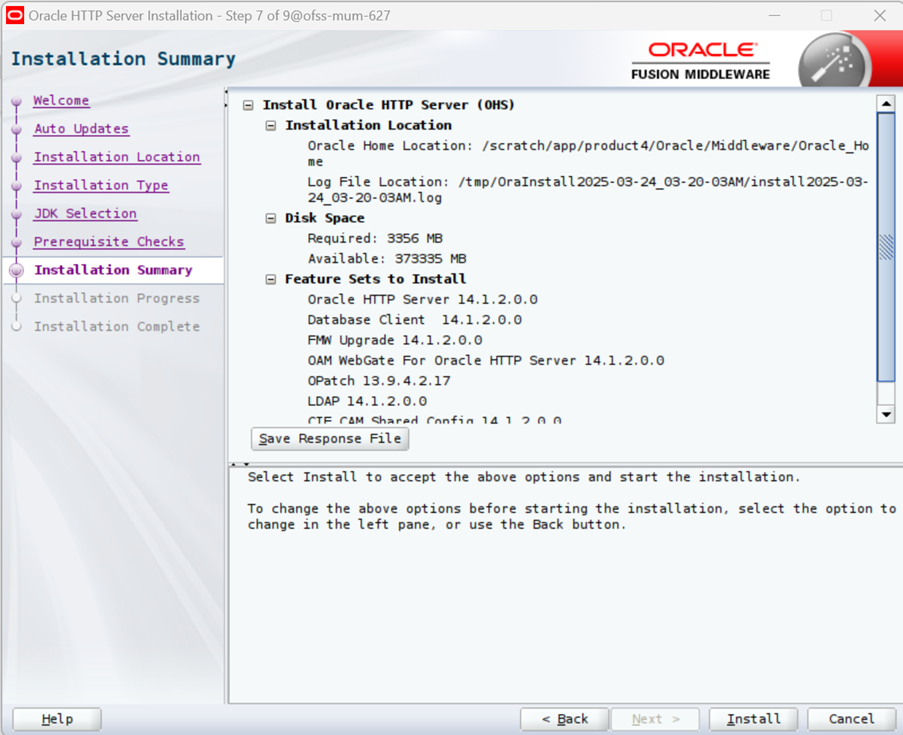The width and height of the screenshot is (903, 735).
Task: Collapse the Install Oracle HTTP Server (OHS) node
Action: [x=248, y=105]
